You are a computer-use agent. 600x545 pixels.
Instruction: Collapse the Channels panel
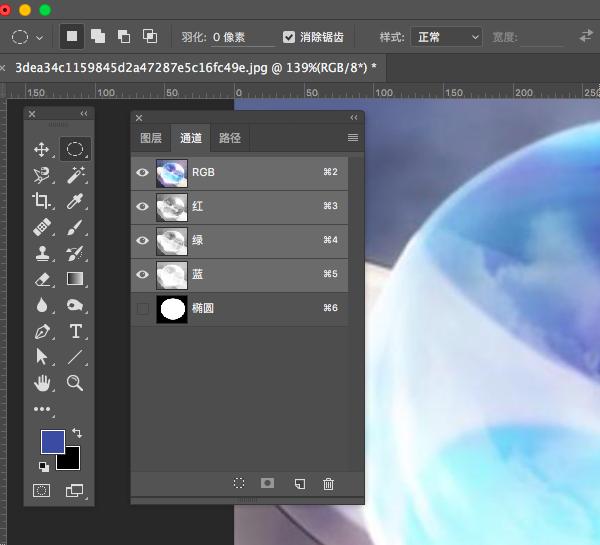coord(354,117)
